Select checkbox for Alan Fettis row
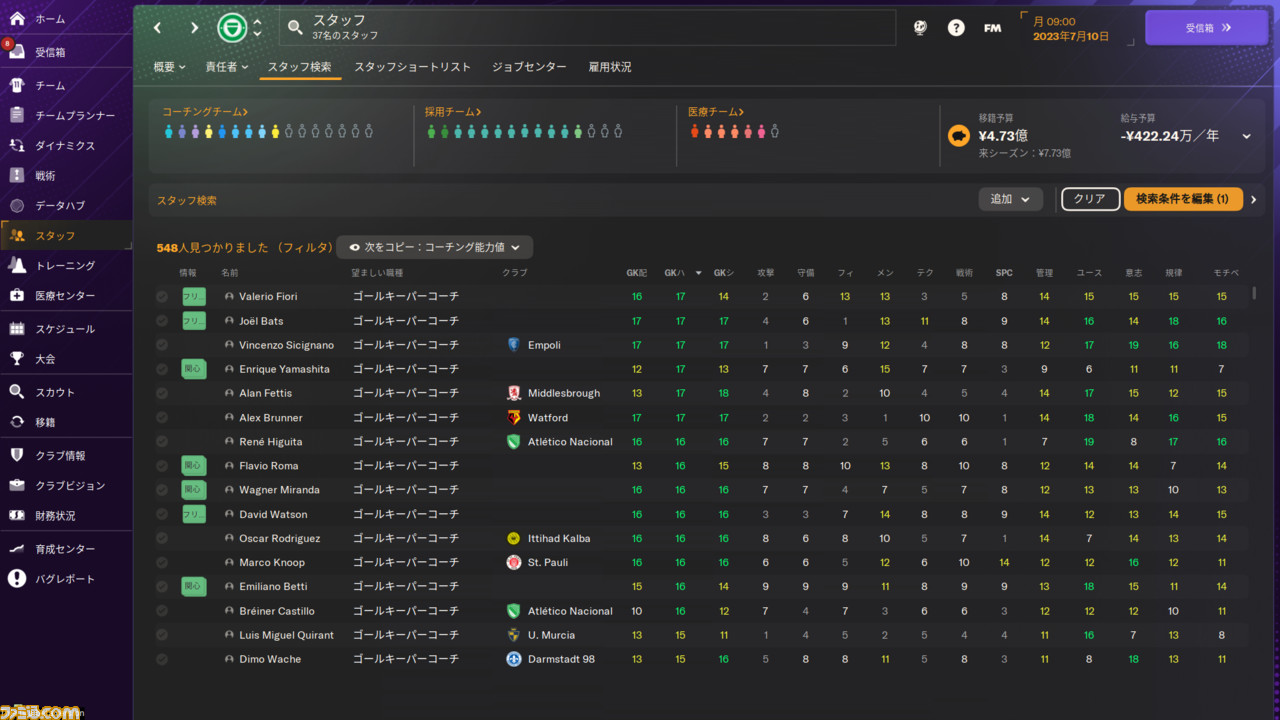 tap(162, 394)
